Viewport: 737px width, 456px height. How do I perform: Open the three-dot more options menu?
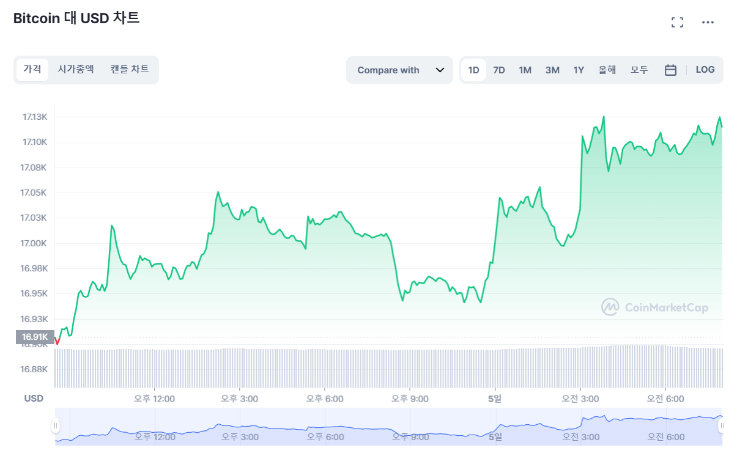tap(708, 22)
